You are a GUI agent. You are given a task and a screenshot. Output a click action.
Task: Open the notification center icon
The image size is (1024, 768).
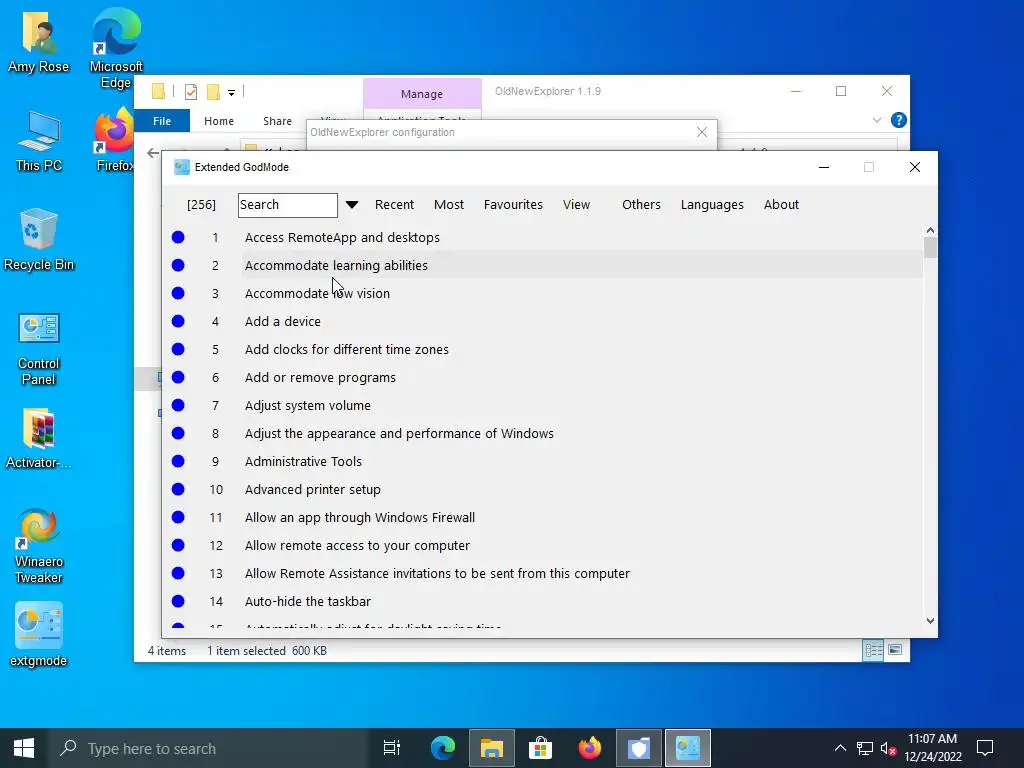985,748
